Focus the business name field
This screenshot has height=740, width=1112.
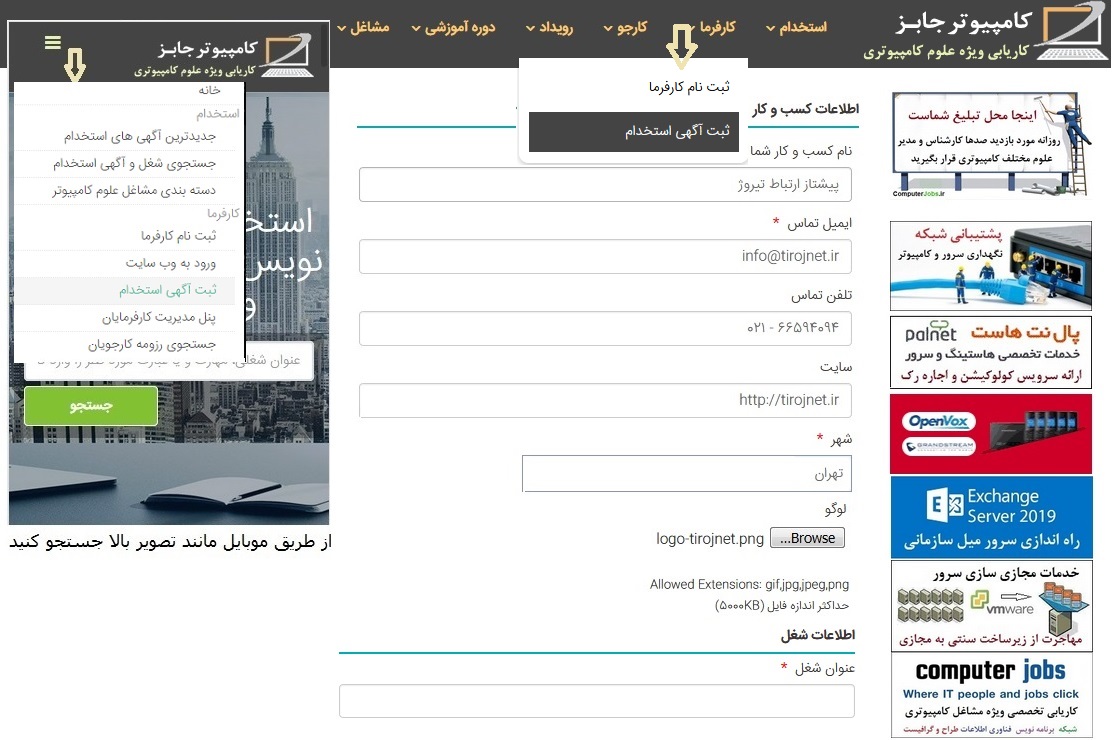pos(605,184)
